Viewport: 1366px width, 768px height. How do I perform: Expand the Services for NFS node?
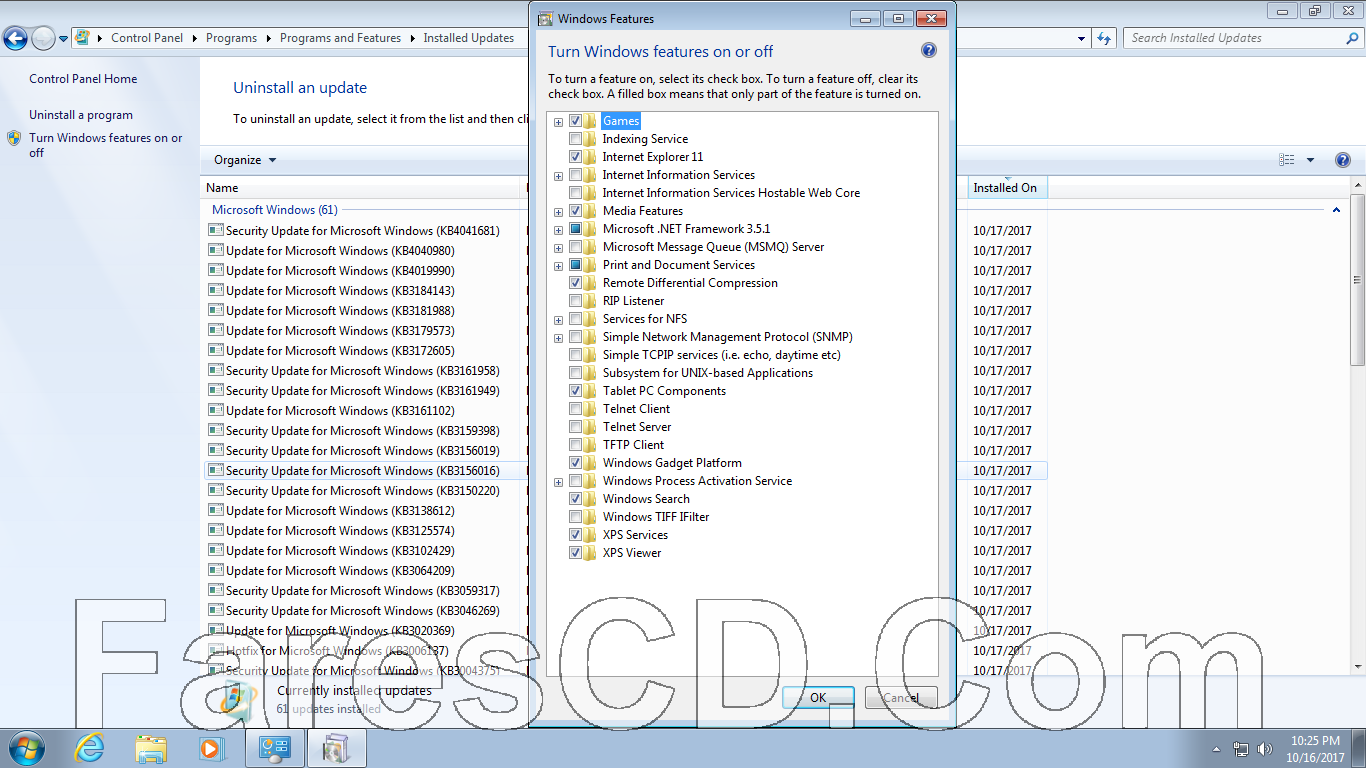[558, 320]
